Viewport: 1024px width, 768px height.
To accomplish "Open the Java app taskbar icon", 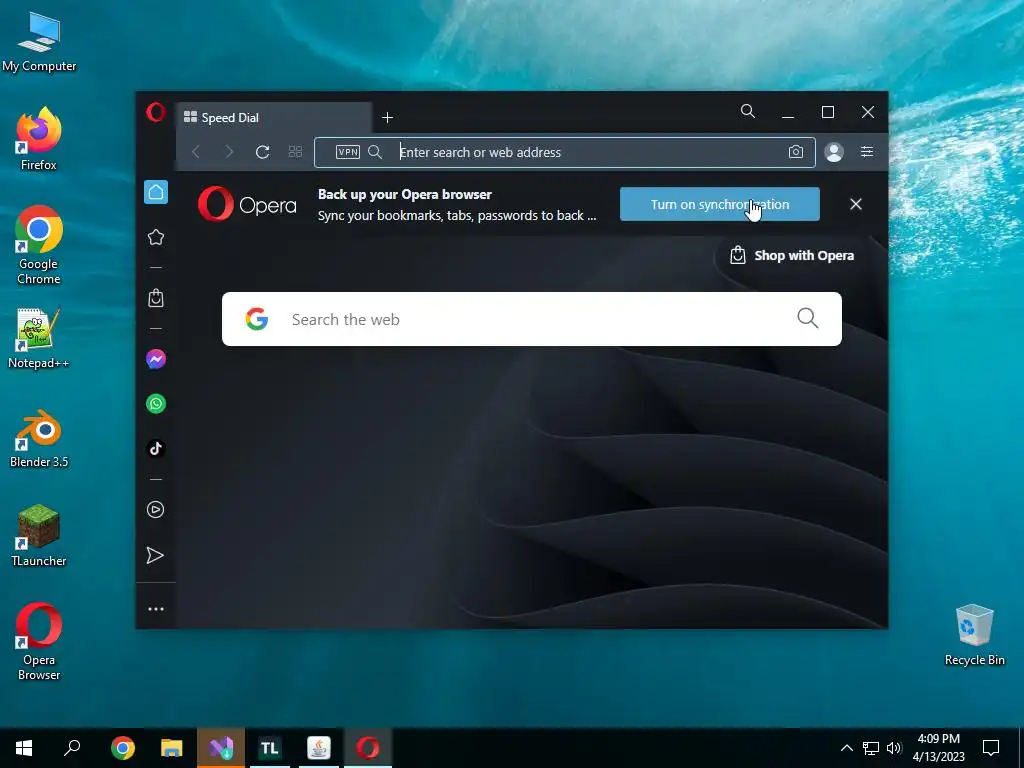I will click(319, 748).
